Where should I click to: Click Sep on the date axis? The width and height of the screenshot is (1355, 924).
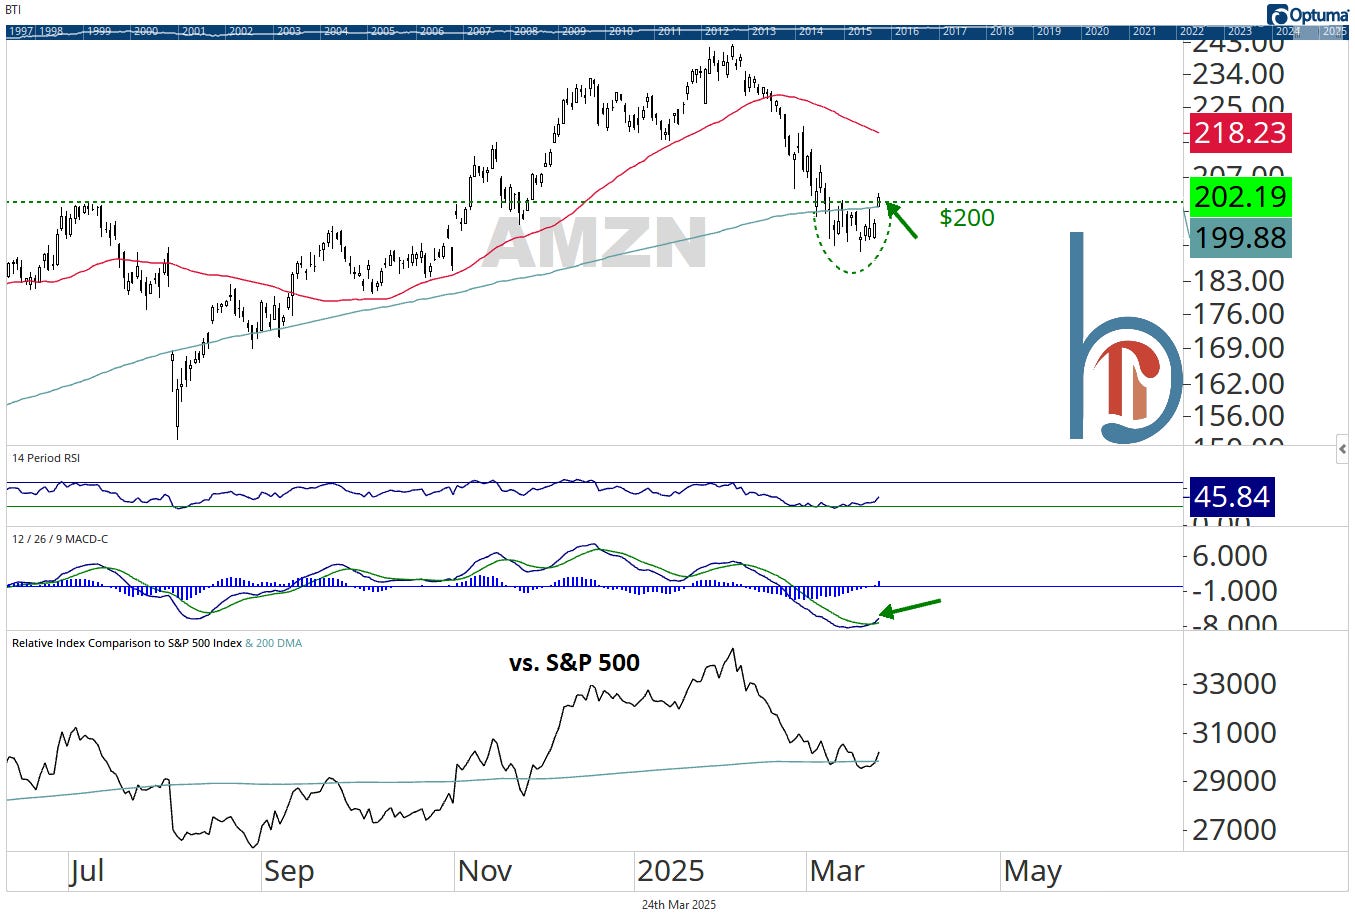[289, 871]
